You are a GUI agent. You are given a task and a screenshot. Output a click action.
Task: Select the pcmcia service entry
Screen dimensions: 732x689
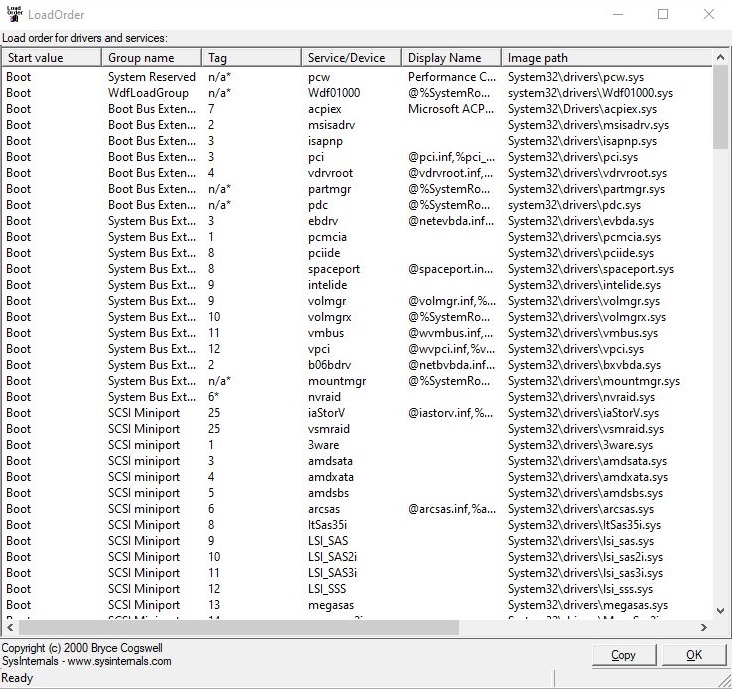[327, 237]
